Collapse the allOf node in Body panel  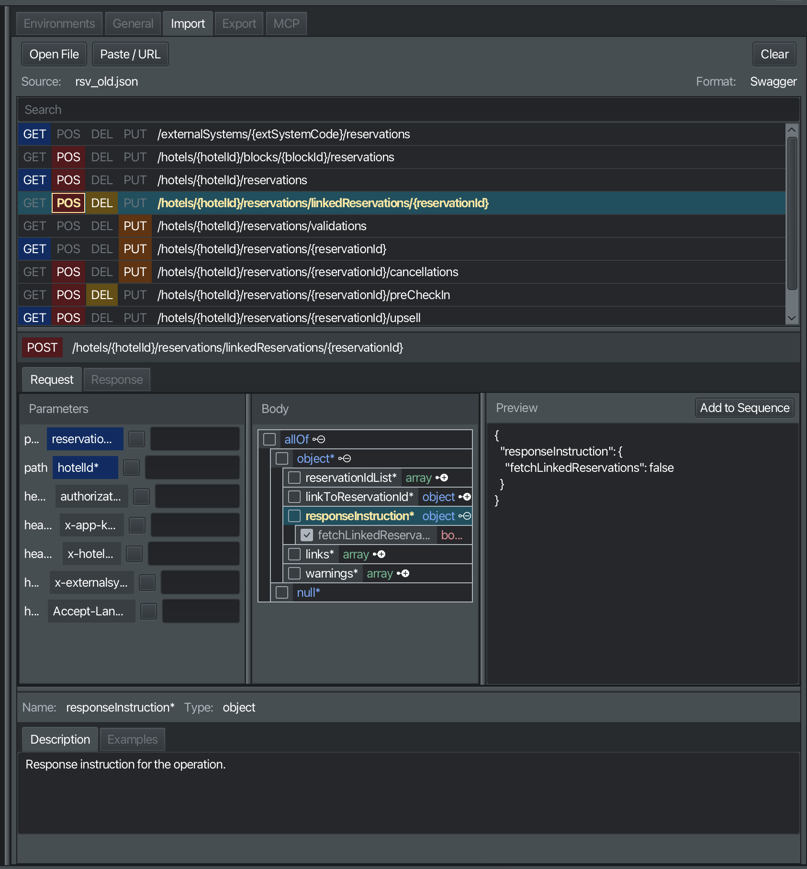pyautogui.click(x=320, y=438)
